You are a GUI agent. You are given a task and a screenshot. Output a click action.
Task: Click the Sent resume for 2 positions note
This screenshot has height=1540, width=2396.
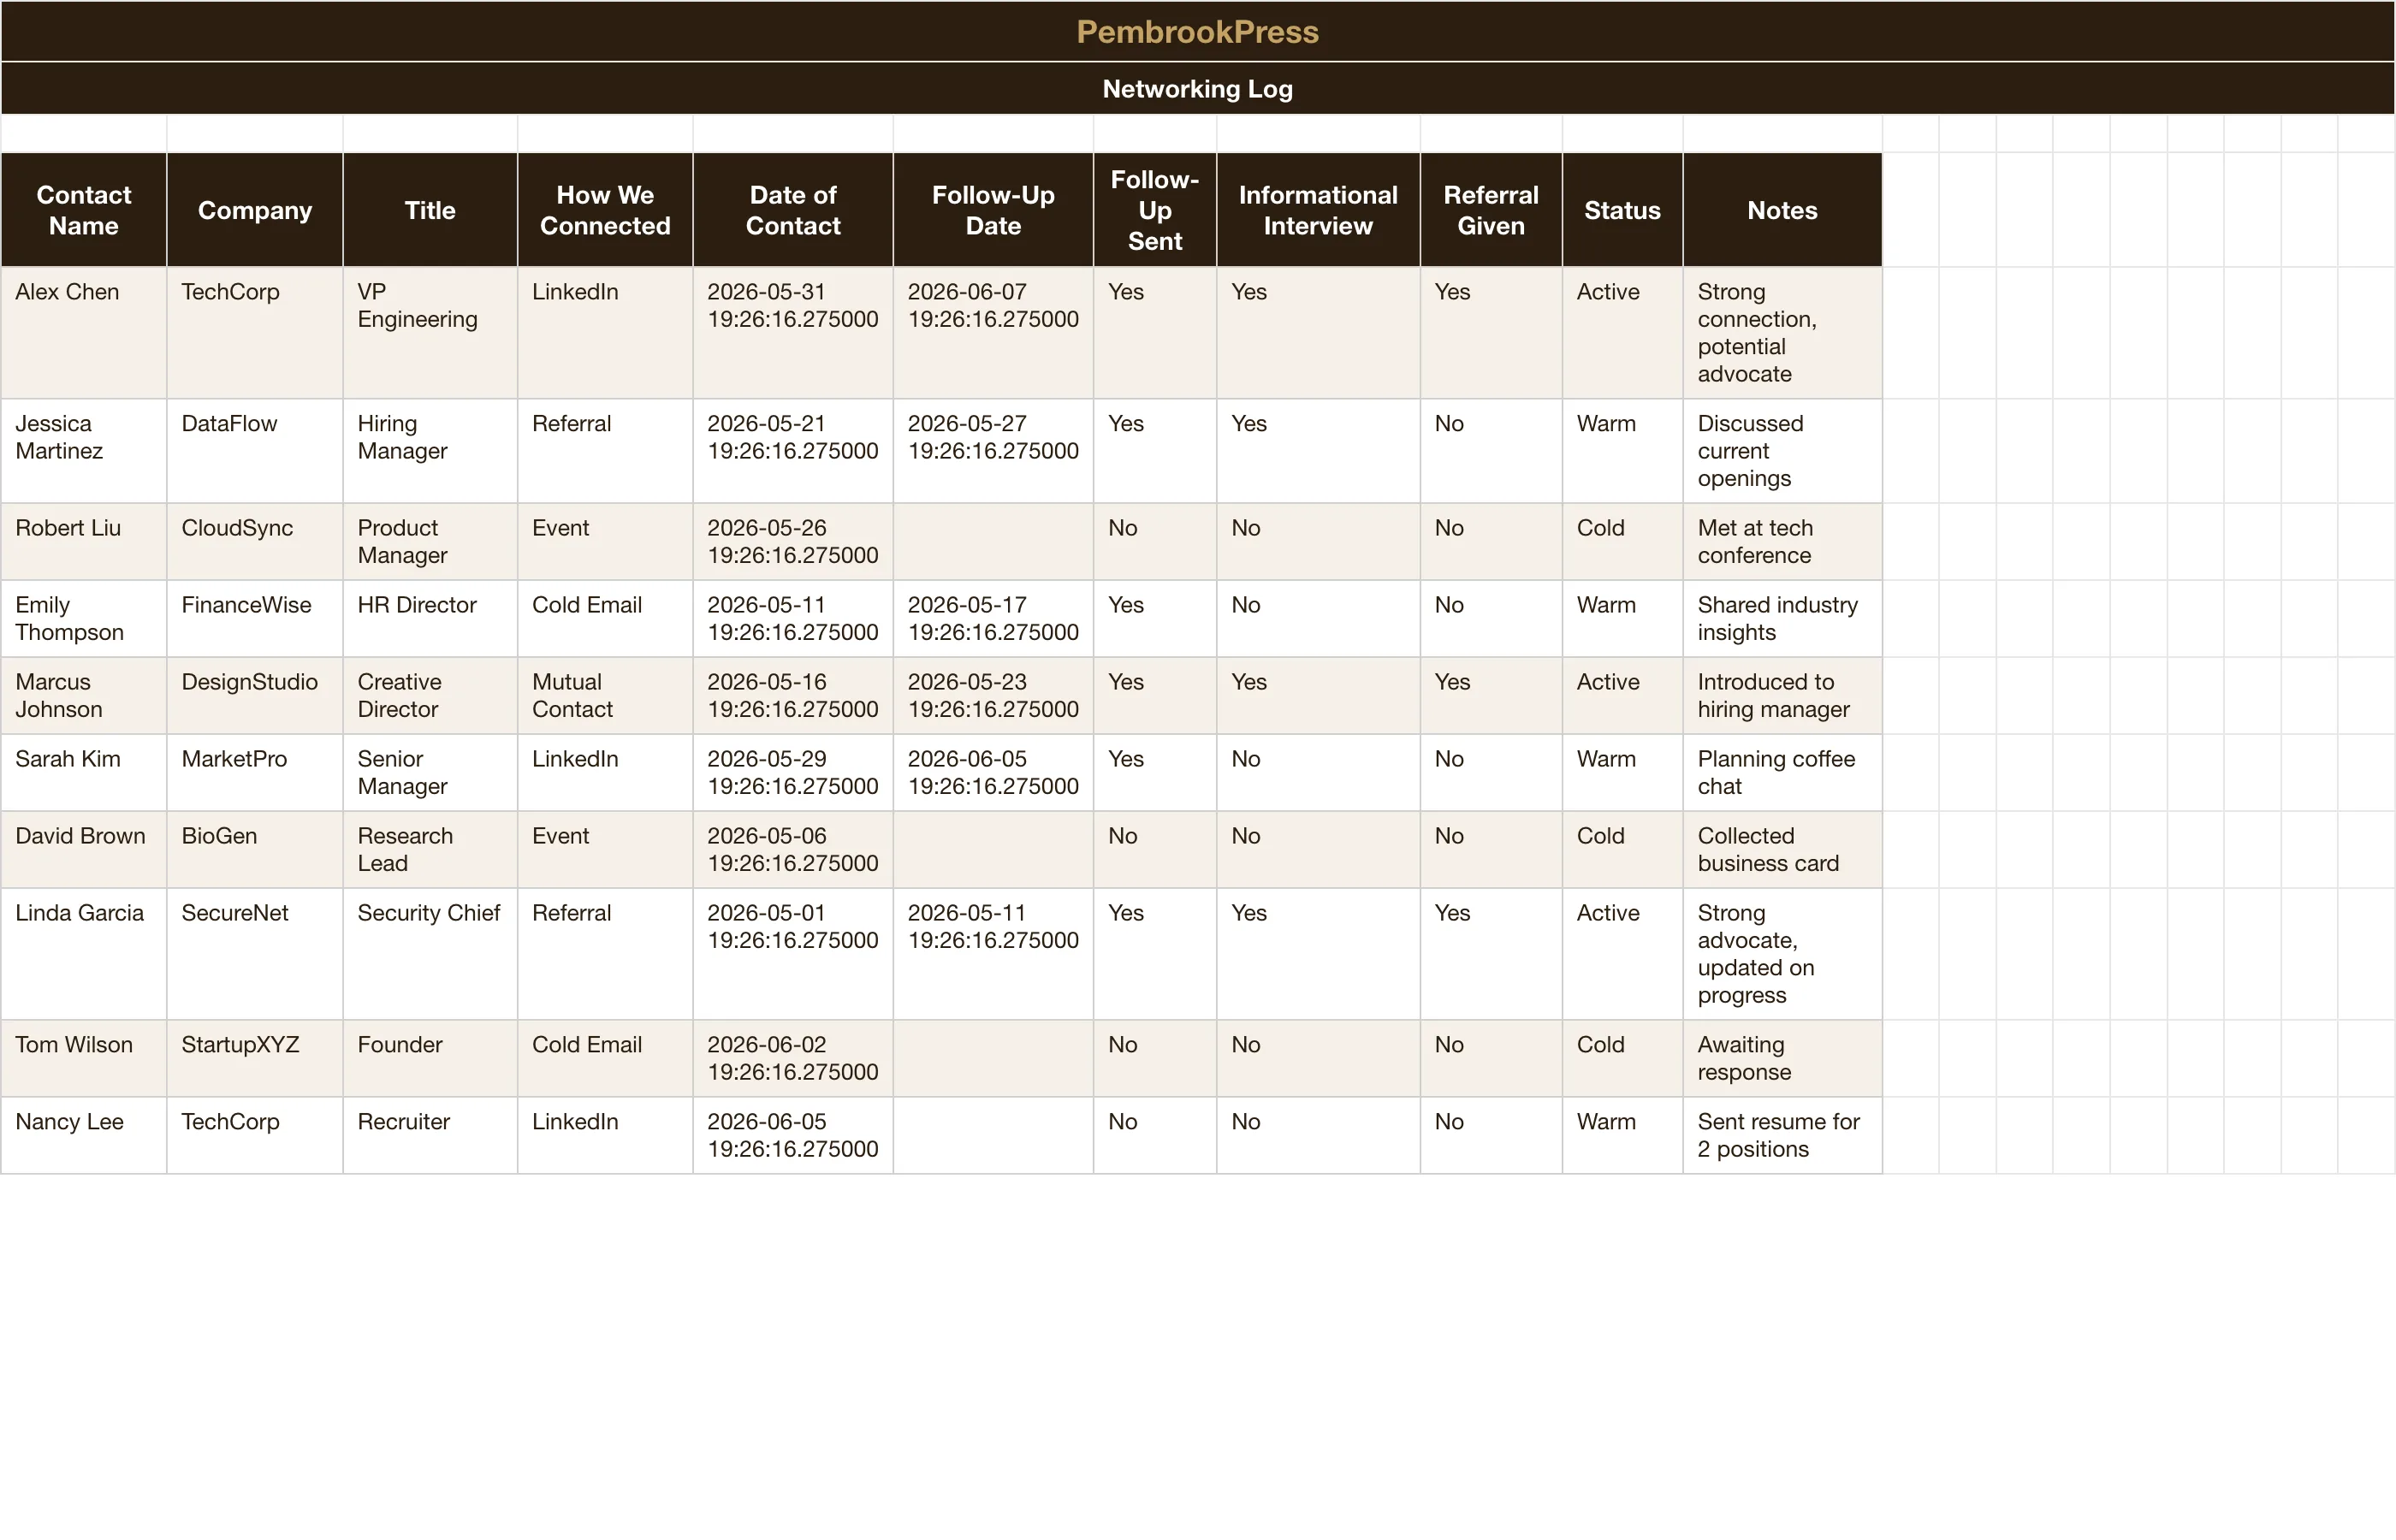point(1782,1136)
